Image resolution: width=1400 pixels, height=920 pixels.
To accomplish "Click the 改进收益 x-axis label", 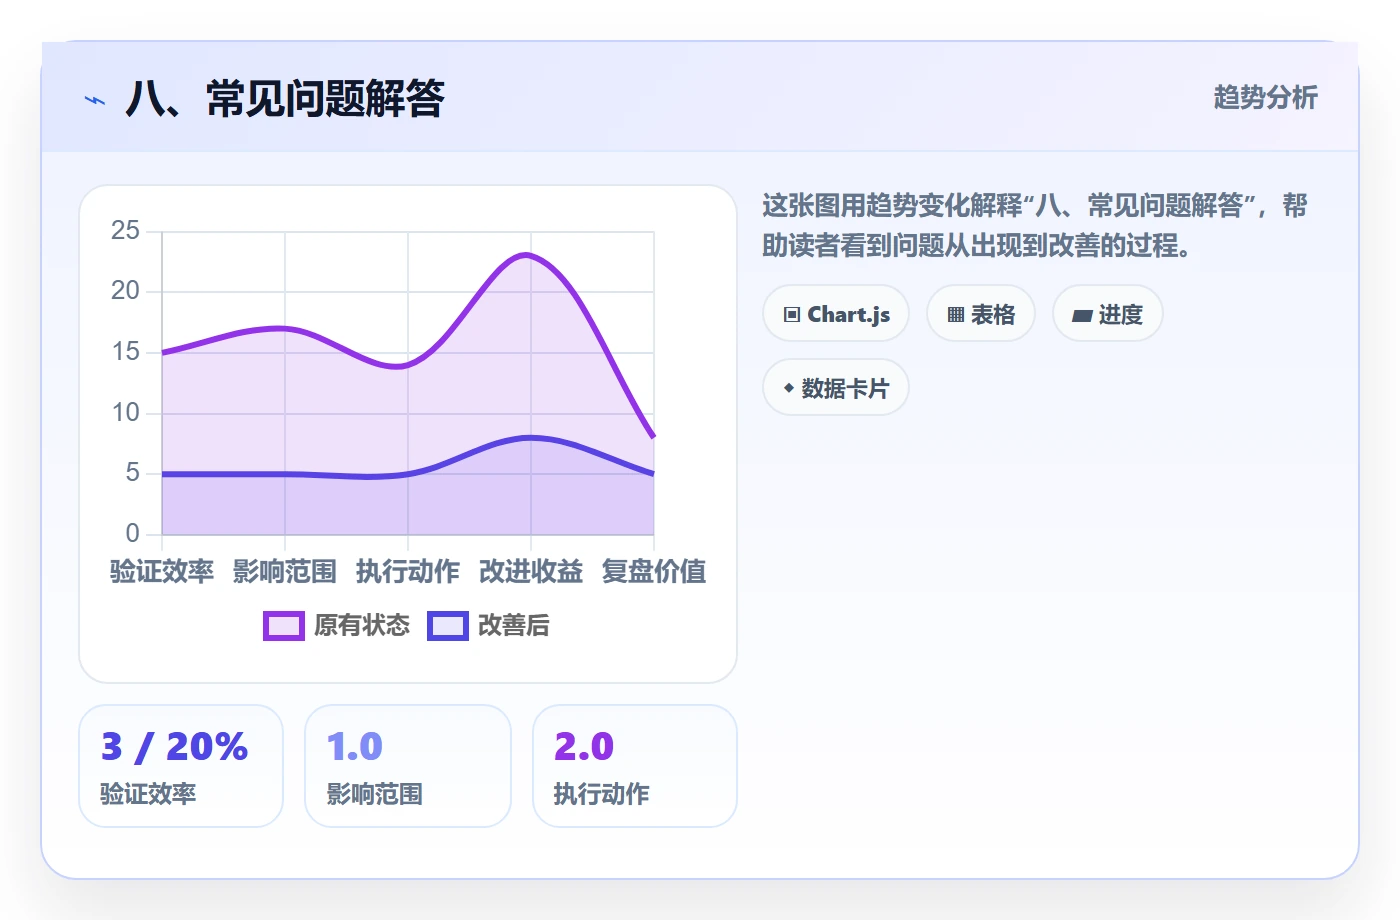I will click(x=531, y=571).
